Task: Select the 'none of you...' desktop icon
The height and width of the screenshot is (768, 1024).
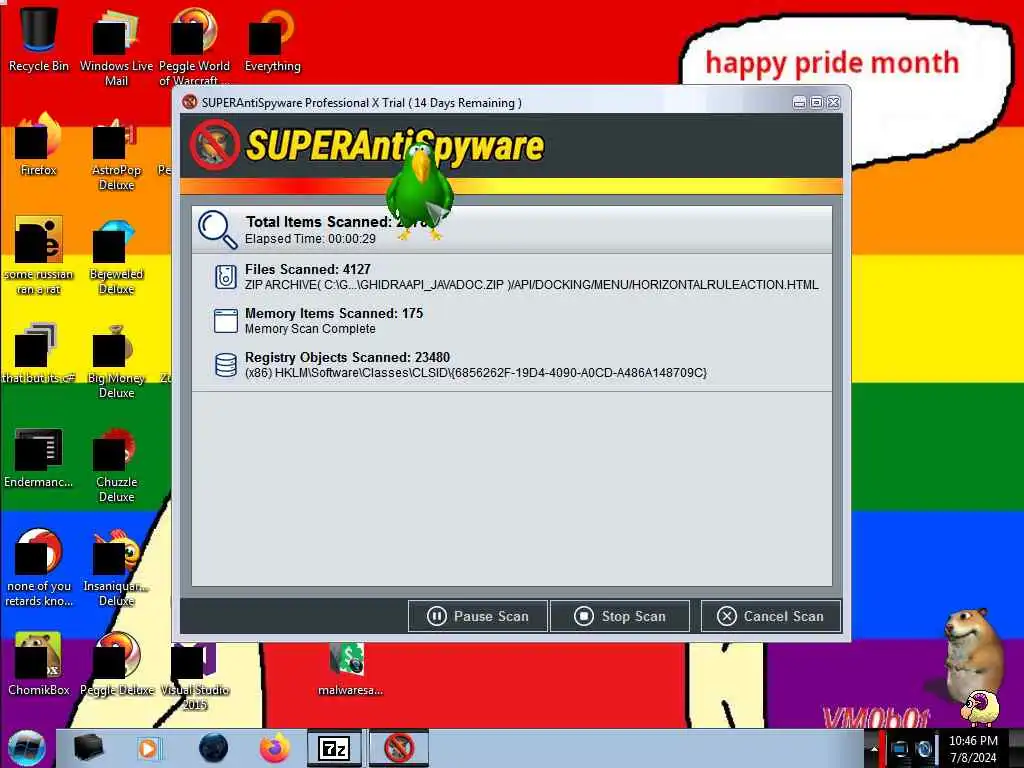Action: coord(39,568)
